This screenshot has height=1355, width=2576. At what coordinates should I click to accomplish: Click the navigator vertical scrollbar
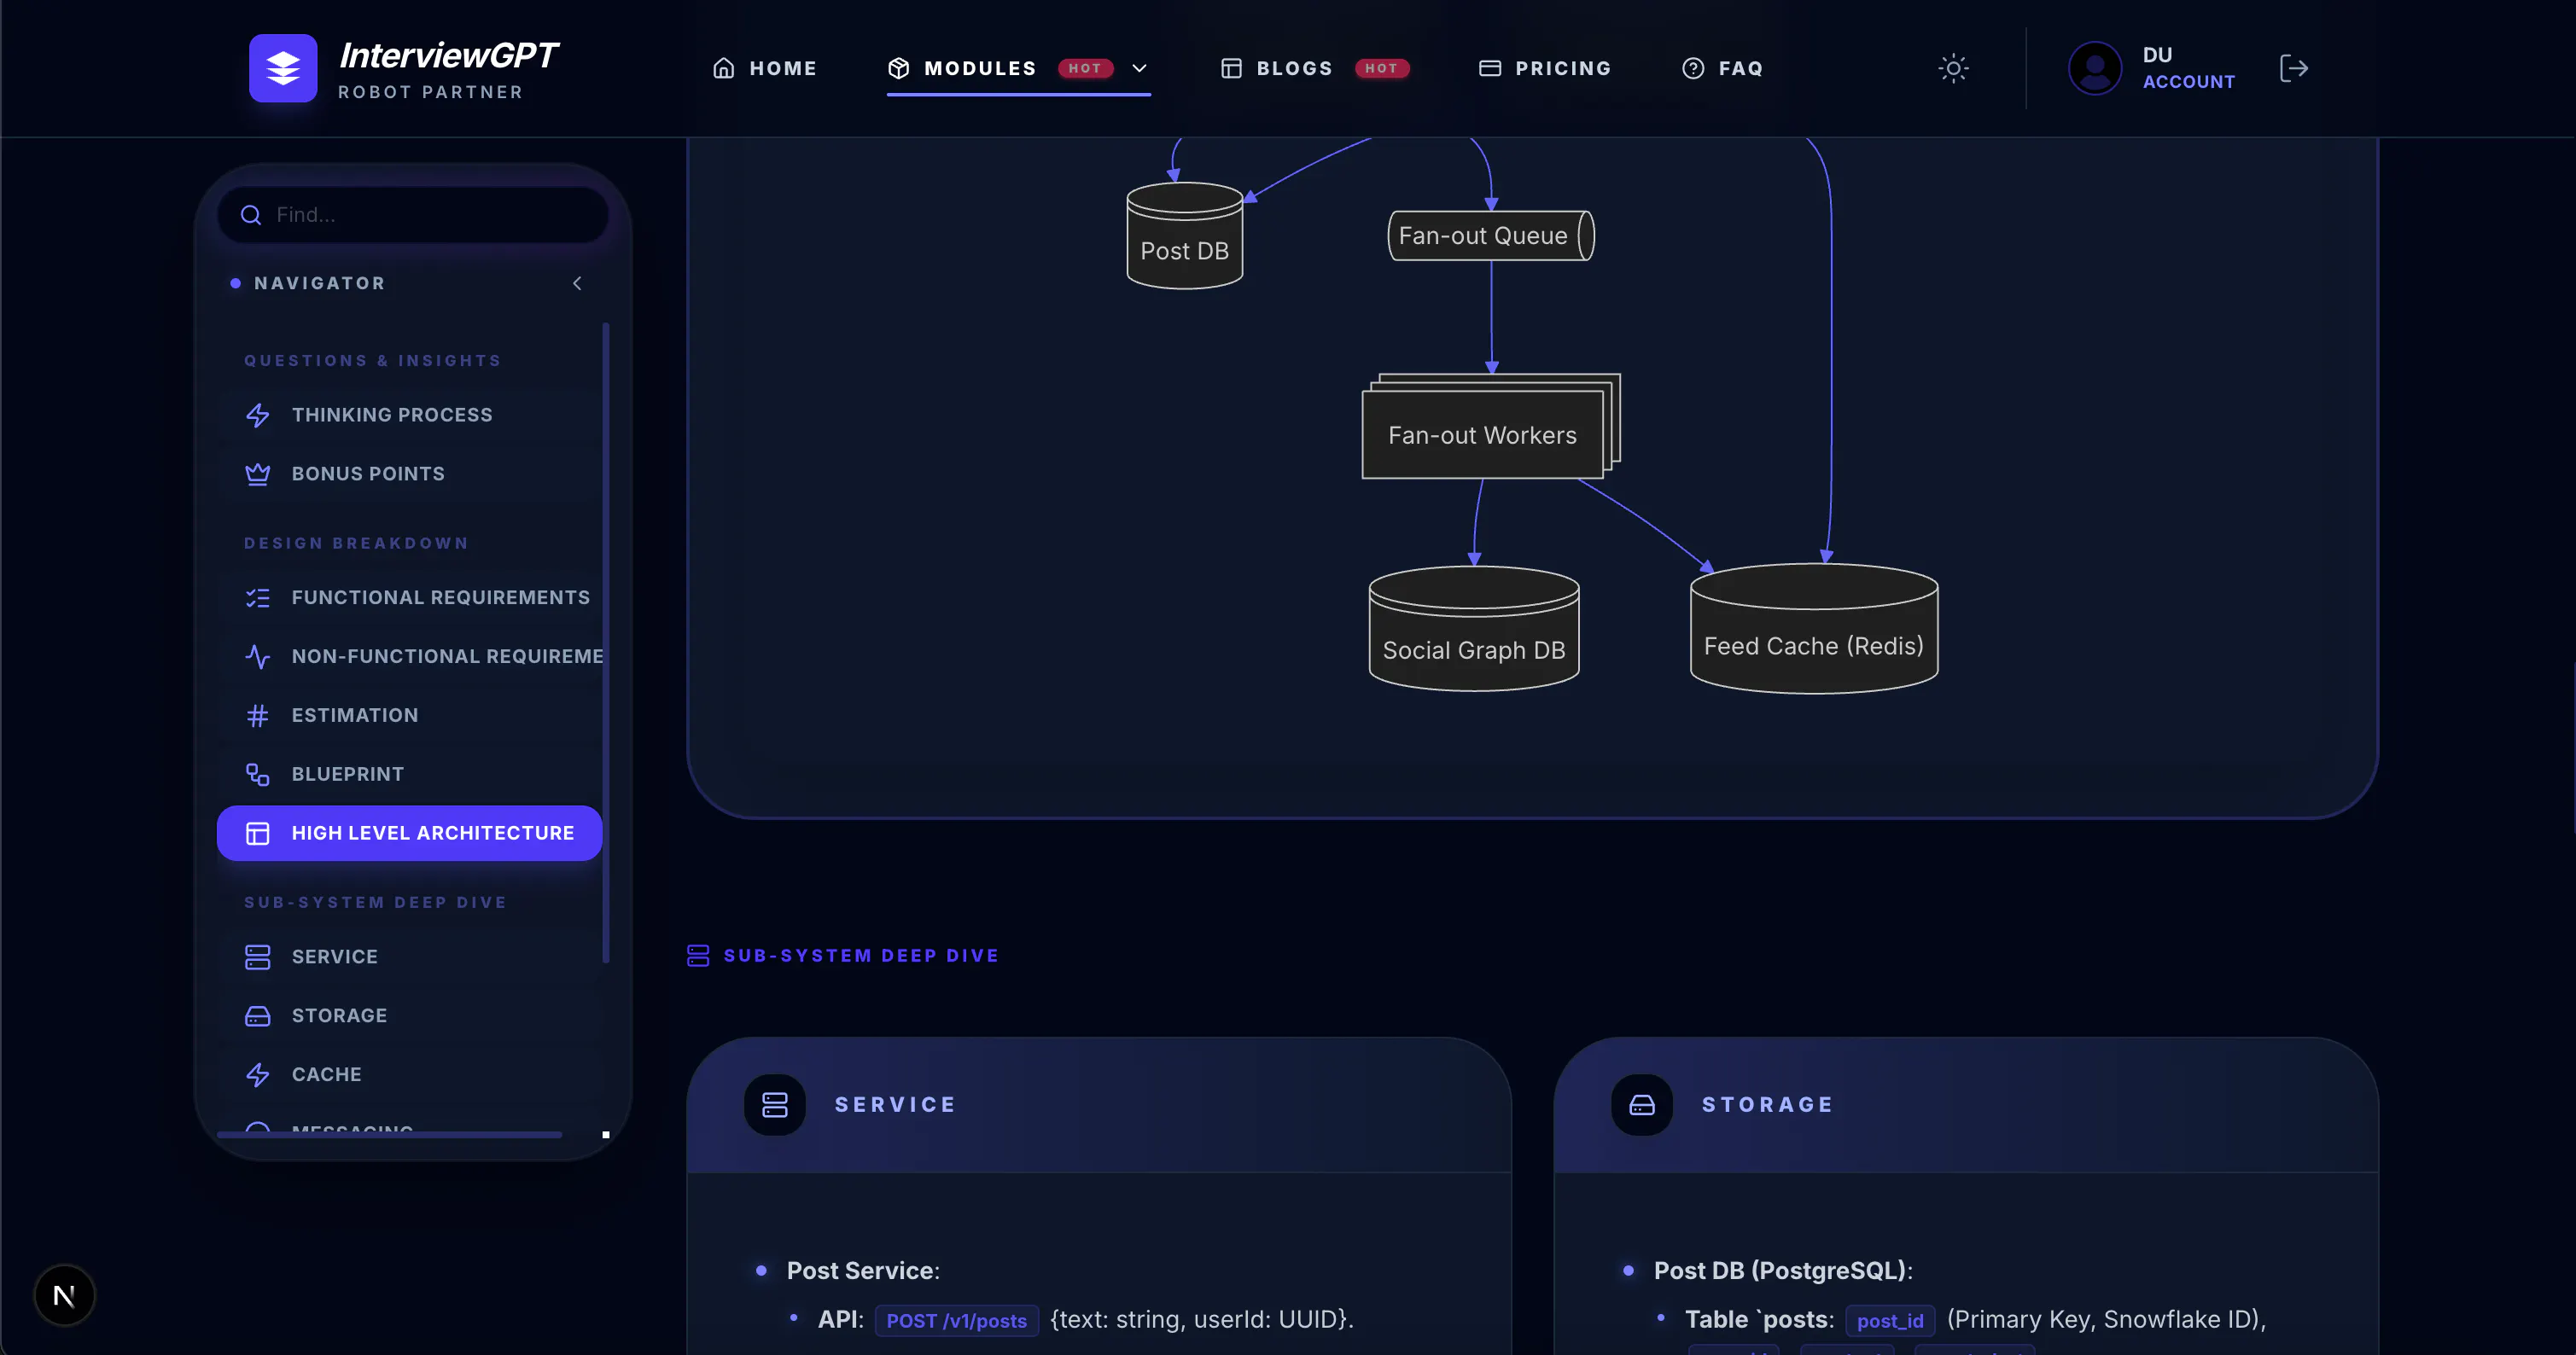pyautogui.click(x=606, y=642)
